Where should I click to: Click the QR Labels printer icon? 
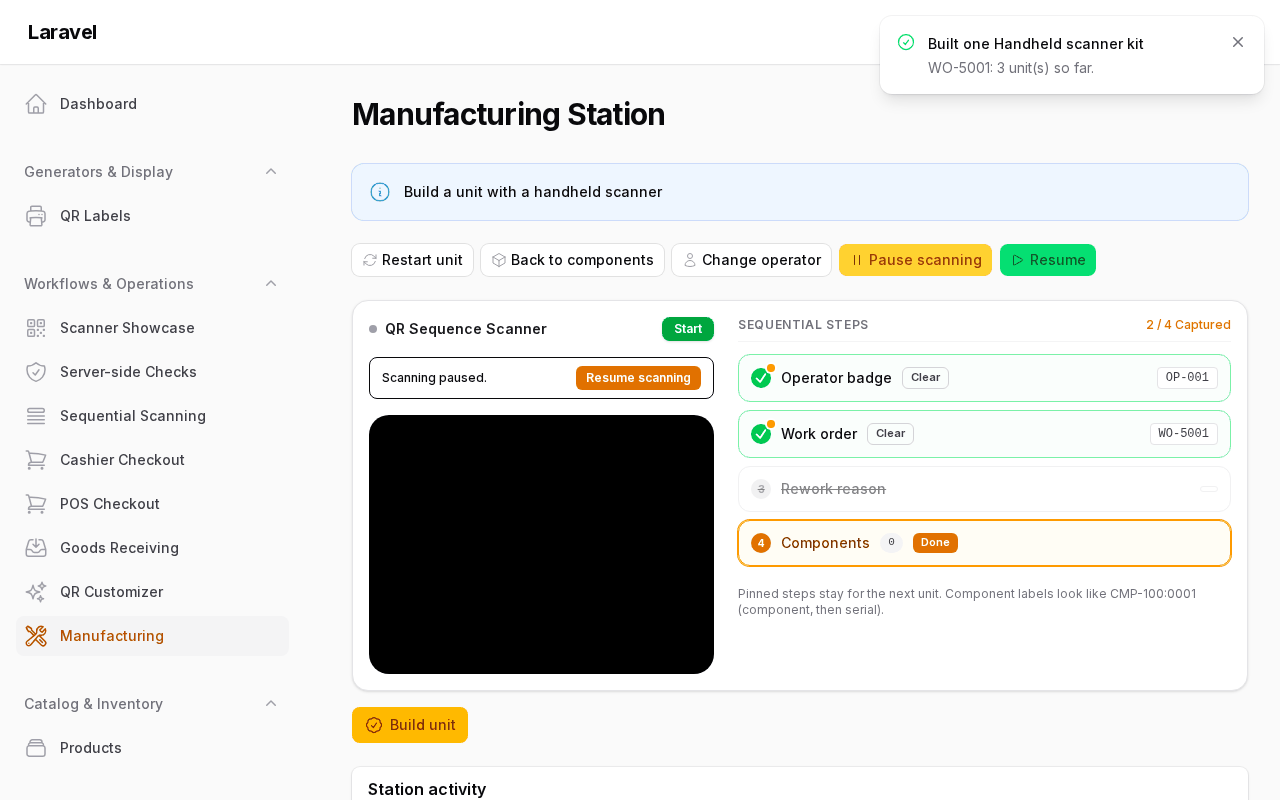click(x=36, y=216)
